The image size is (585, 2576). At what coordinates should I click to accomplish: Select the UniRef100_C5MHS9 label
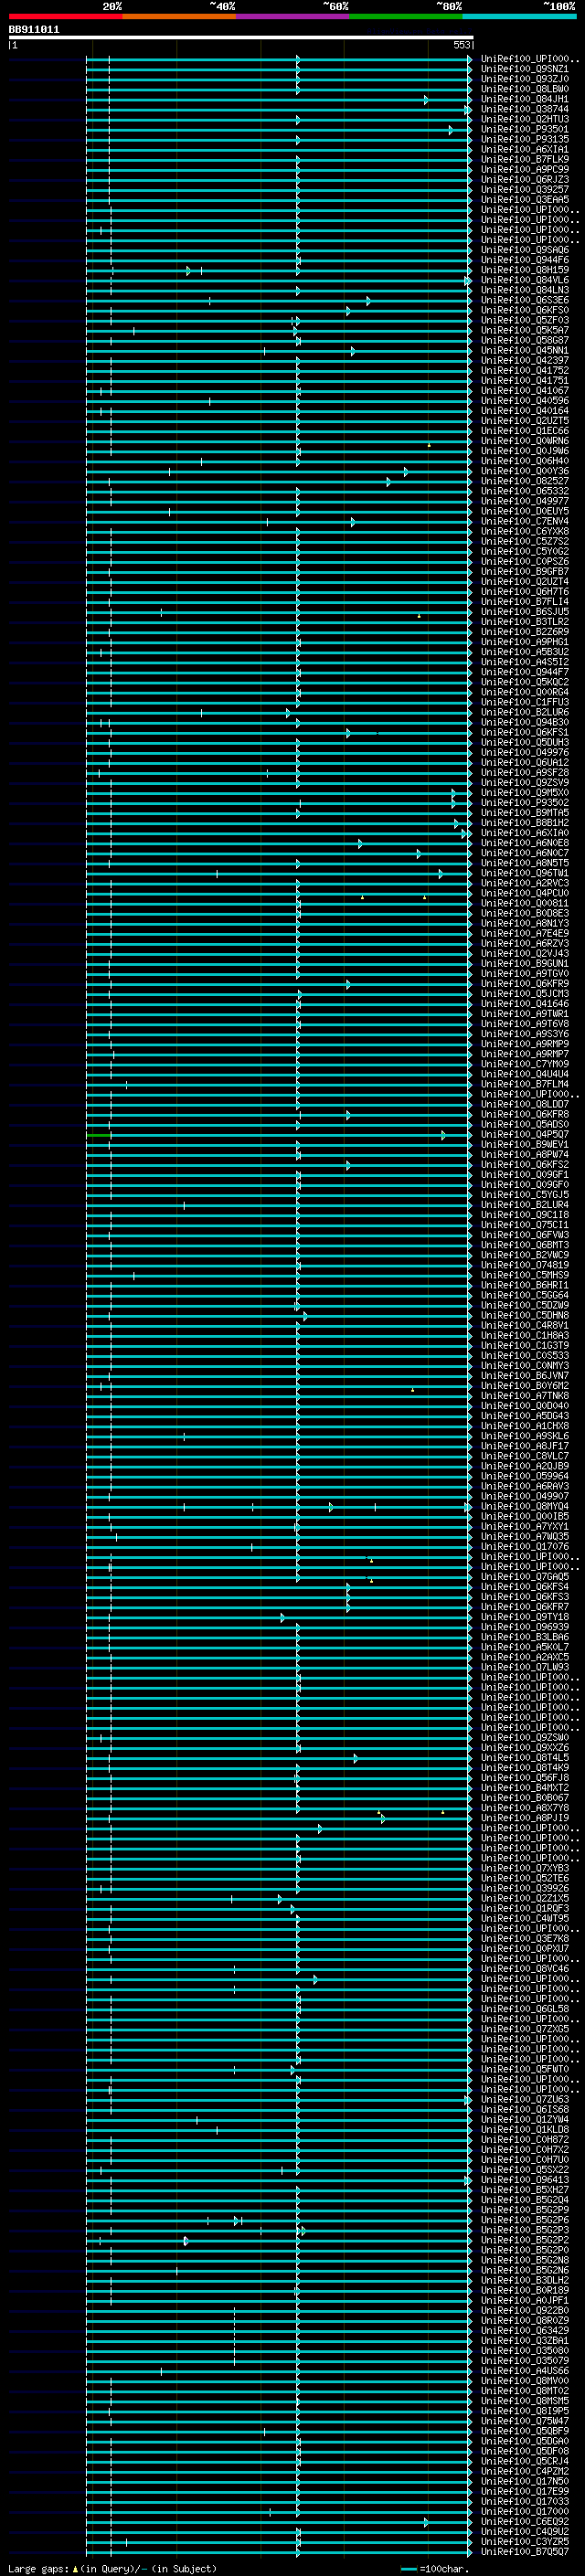525,1275
